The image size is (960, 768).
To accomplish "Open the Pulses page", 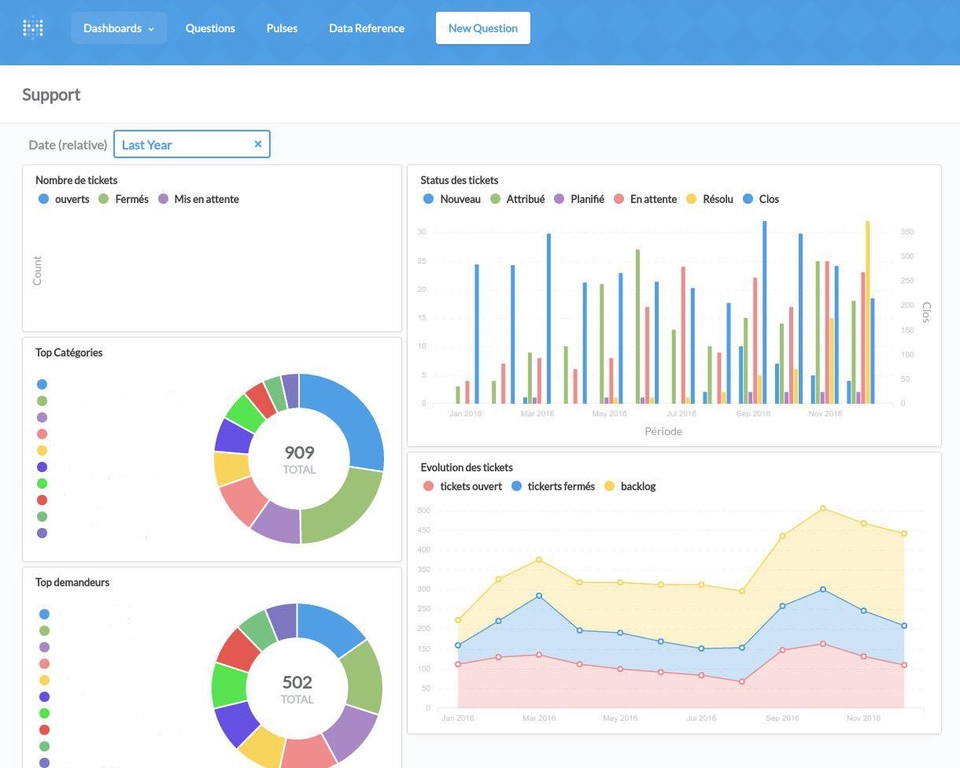I will pos(282,28).
